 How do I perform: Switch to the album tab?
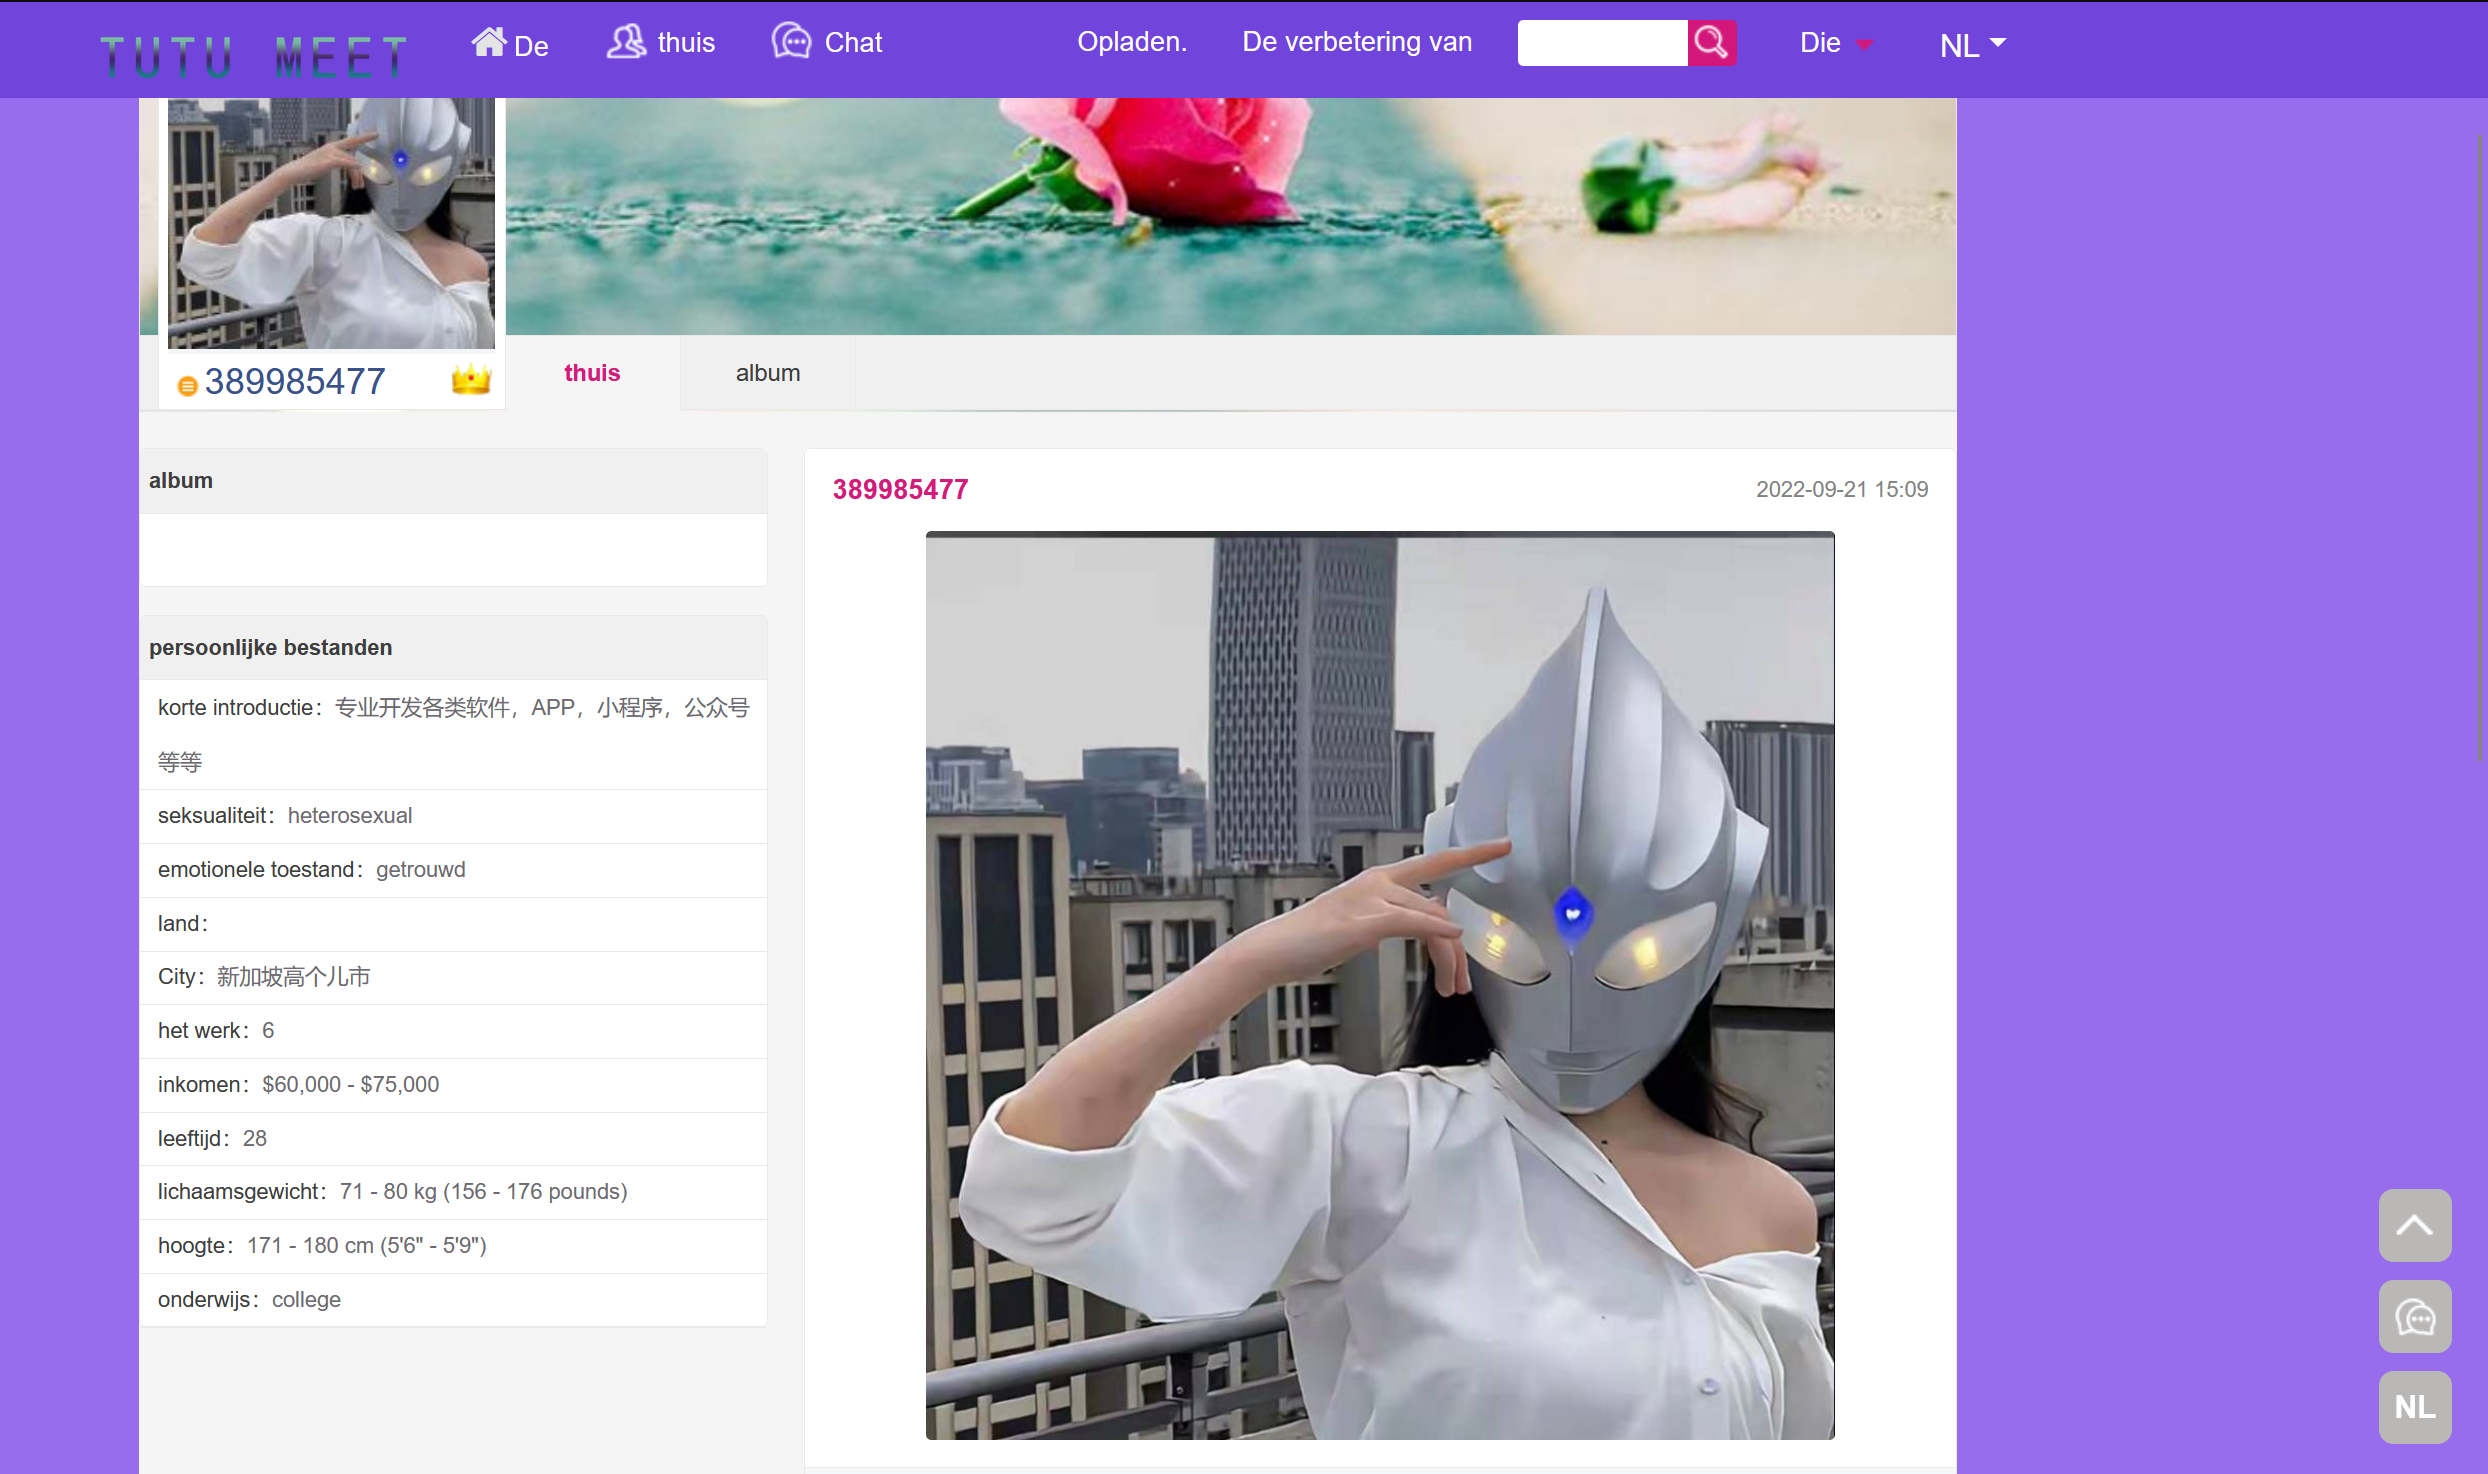click(x=768, y=373)
